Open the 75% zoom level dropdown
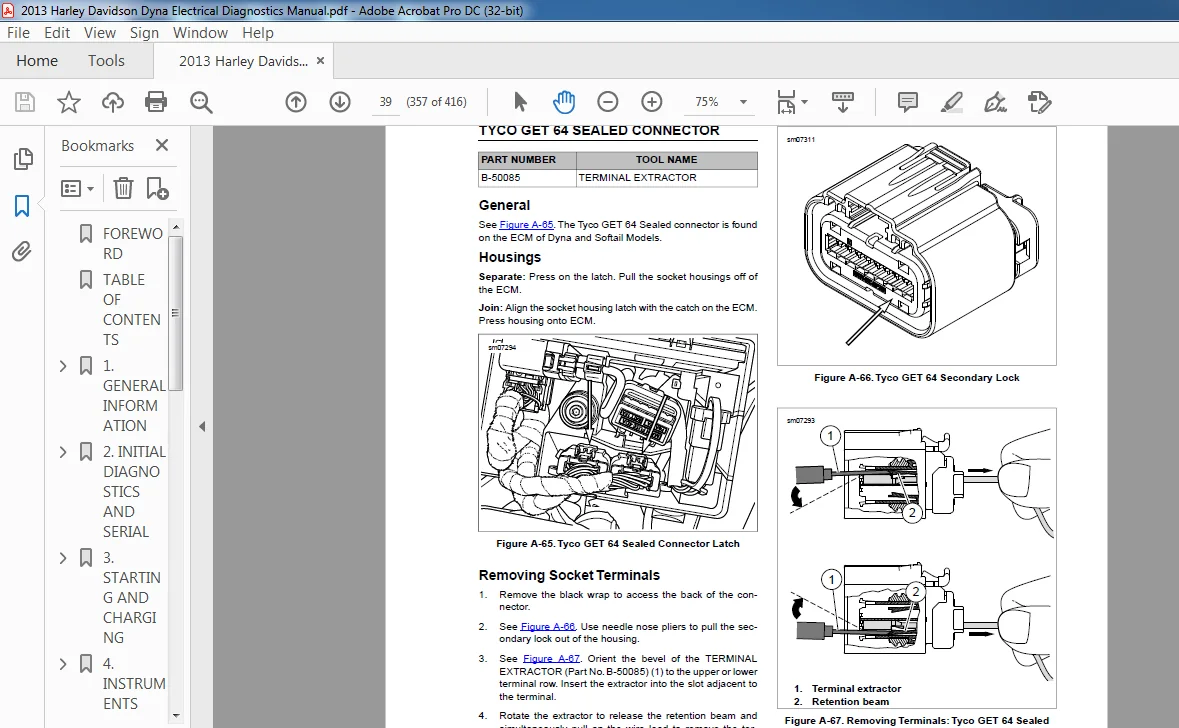This screenshot has height=728, width=1179. pyautogui.click(x=743, y=102)
